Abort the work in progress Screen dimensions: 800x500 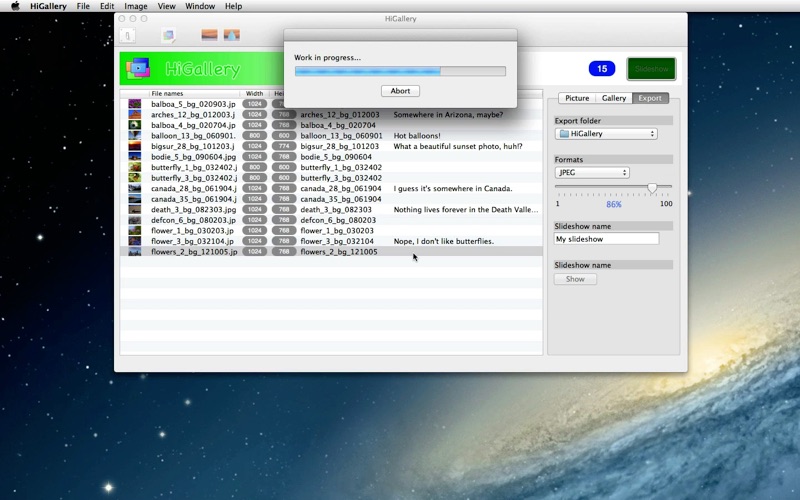(x=400, y=91)
